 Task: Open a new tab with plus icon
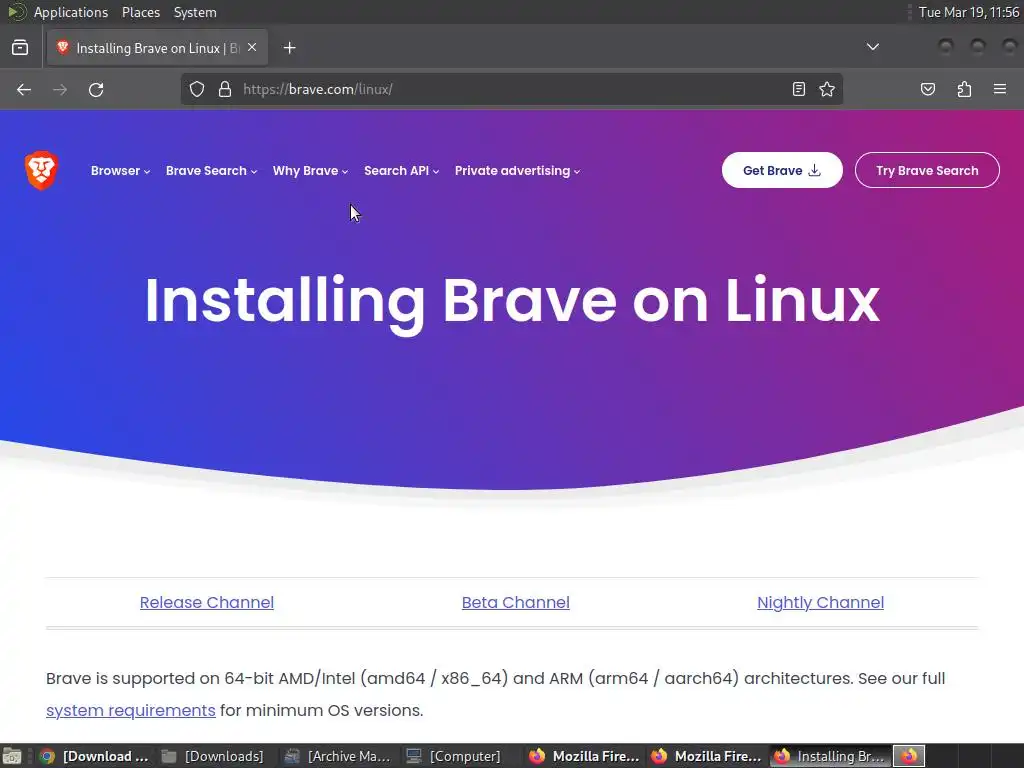point(289,48)
